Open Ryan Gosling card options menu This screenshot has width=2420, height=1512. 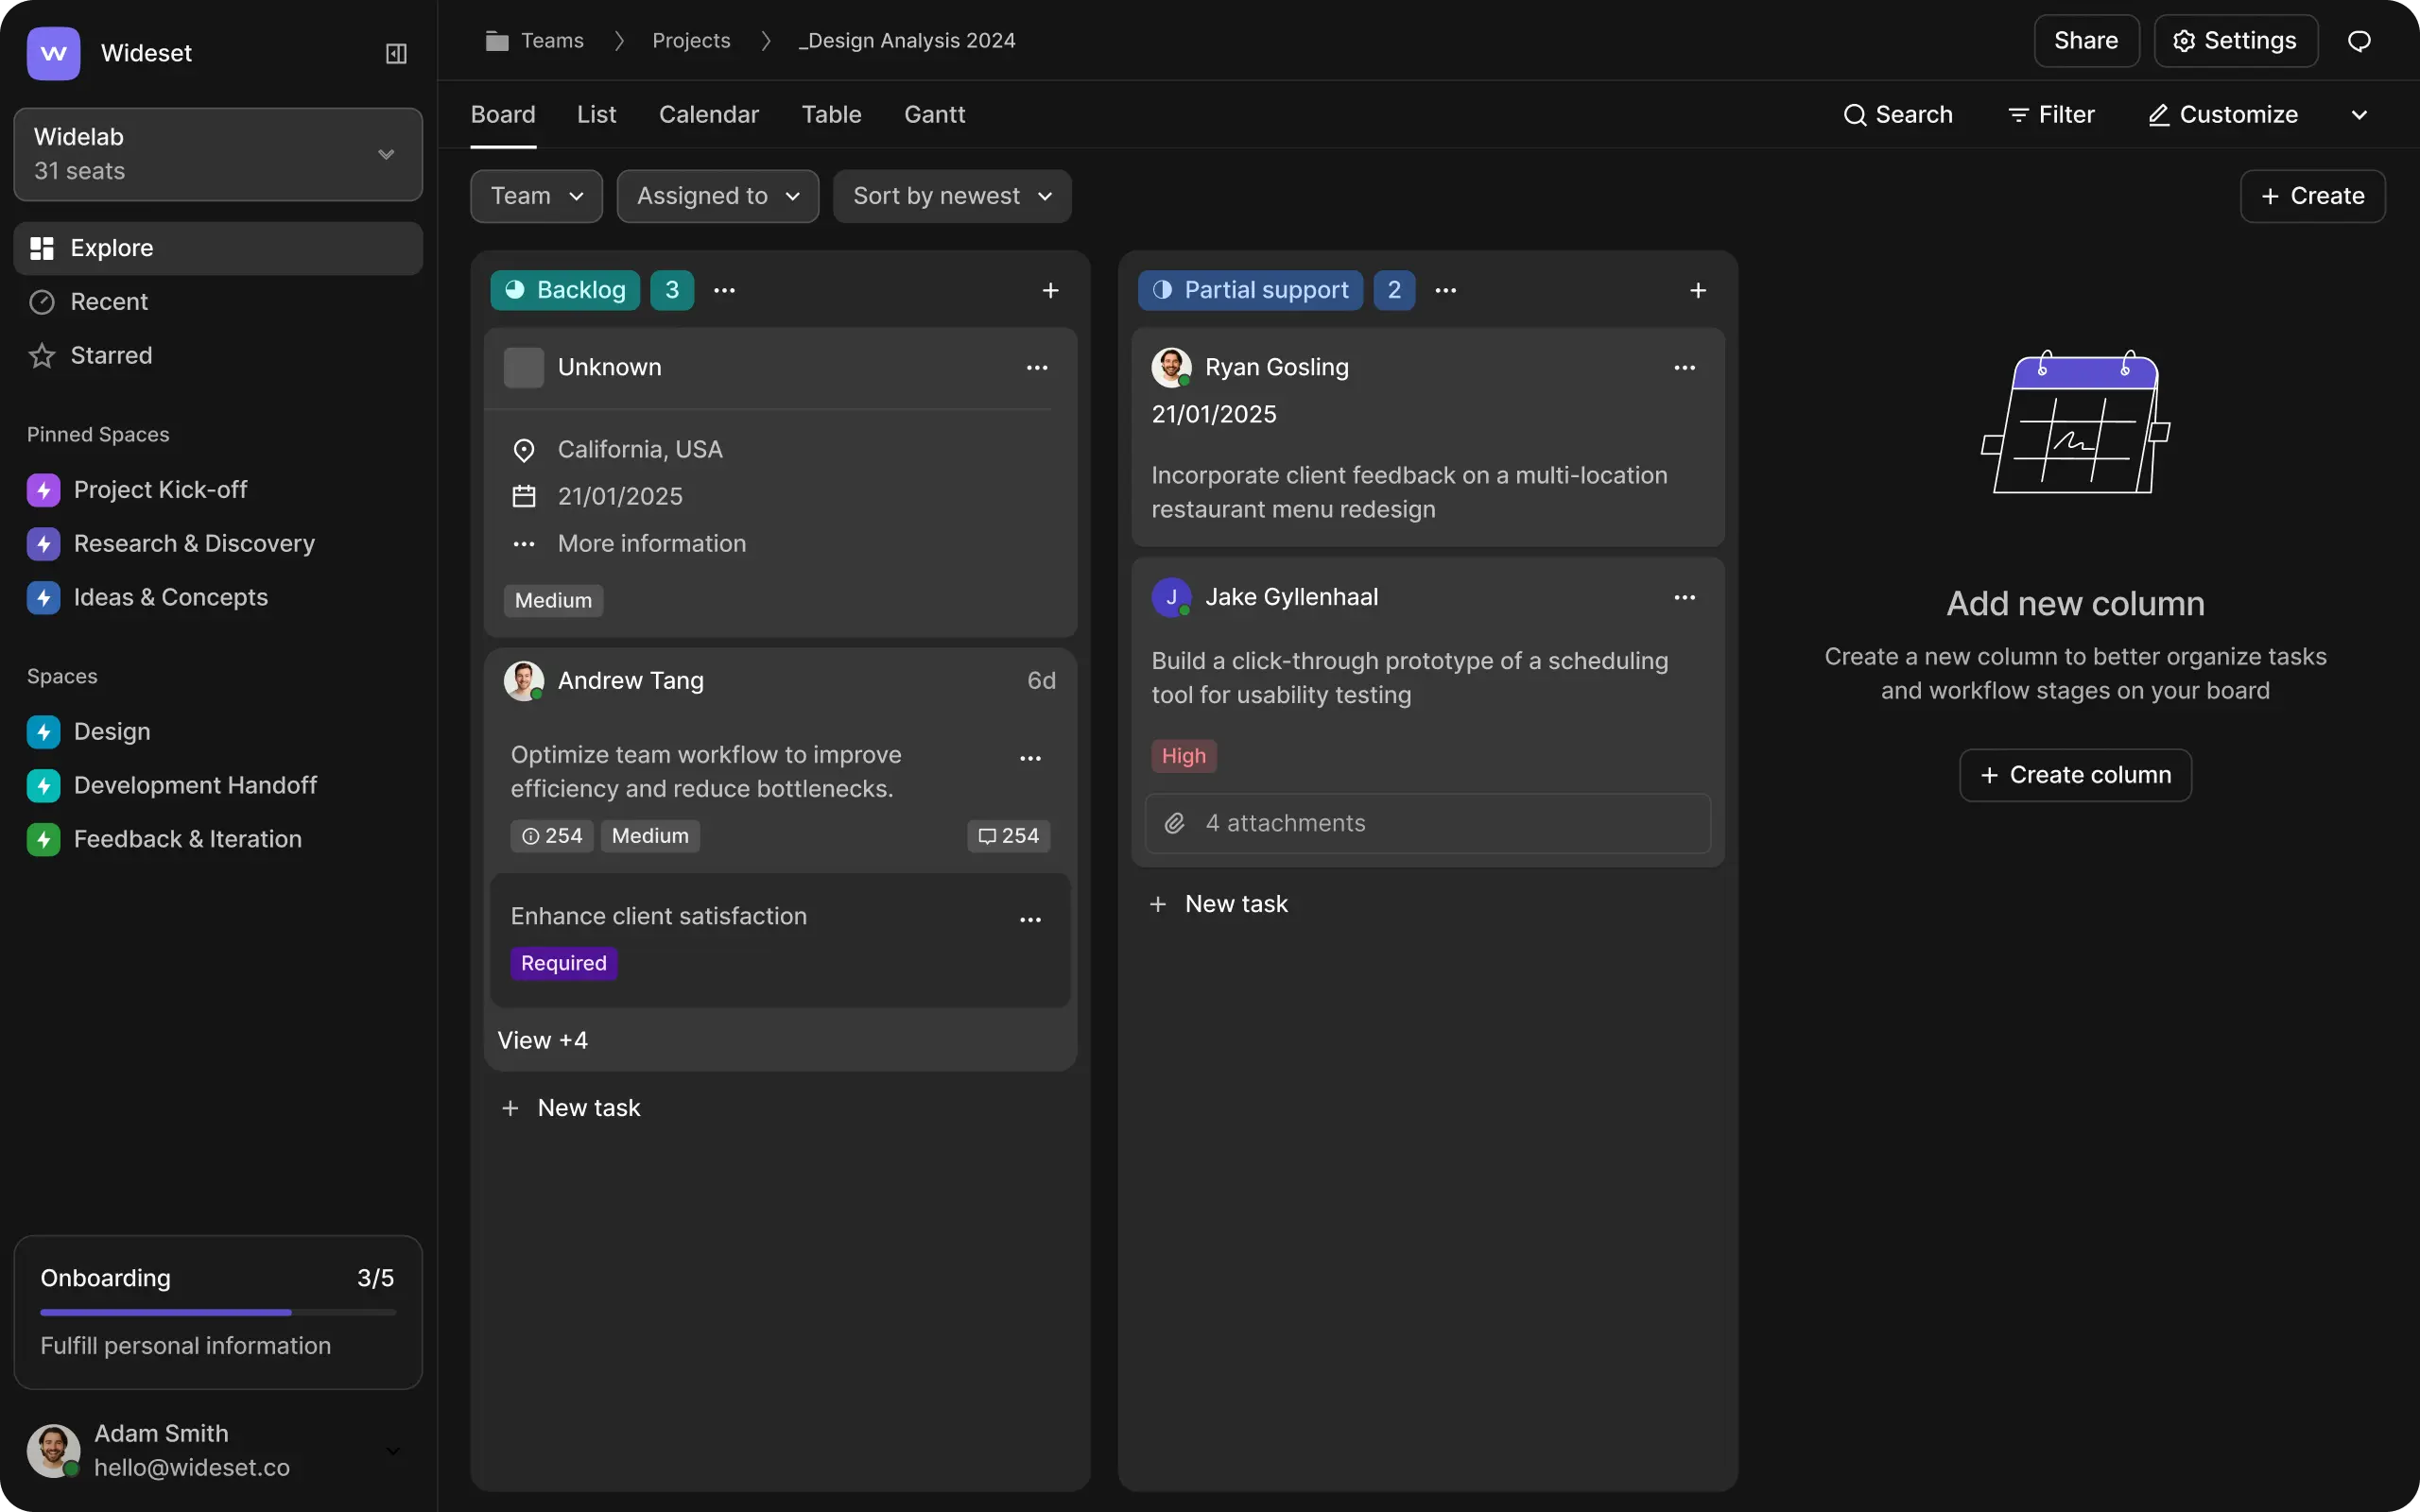coord(1684,368)
